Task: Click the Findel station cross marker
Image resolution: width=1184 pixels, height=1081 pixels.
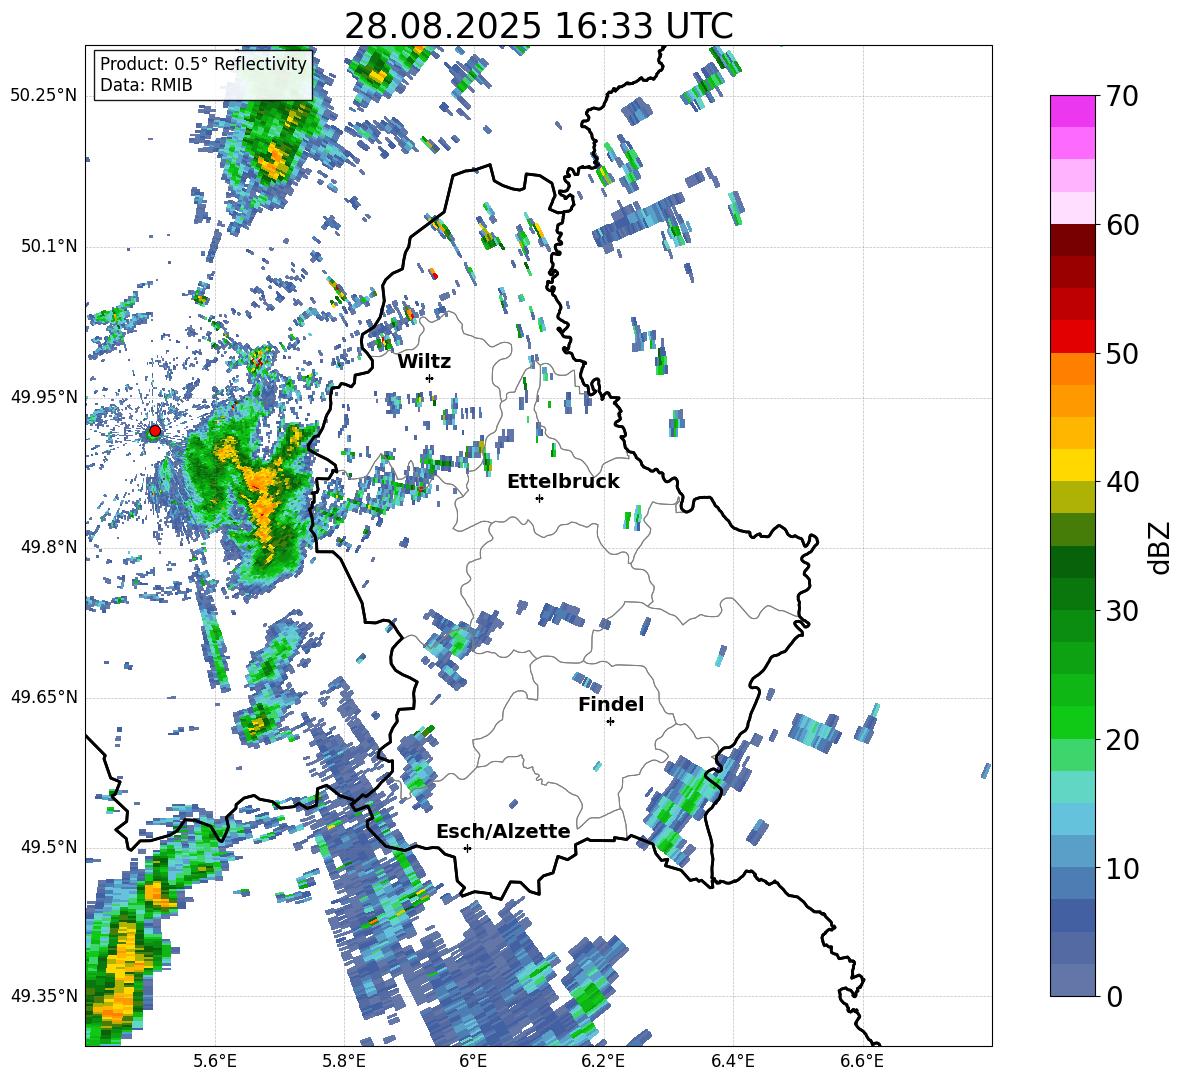Action: (x=610, y=722)
